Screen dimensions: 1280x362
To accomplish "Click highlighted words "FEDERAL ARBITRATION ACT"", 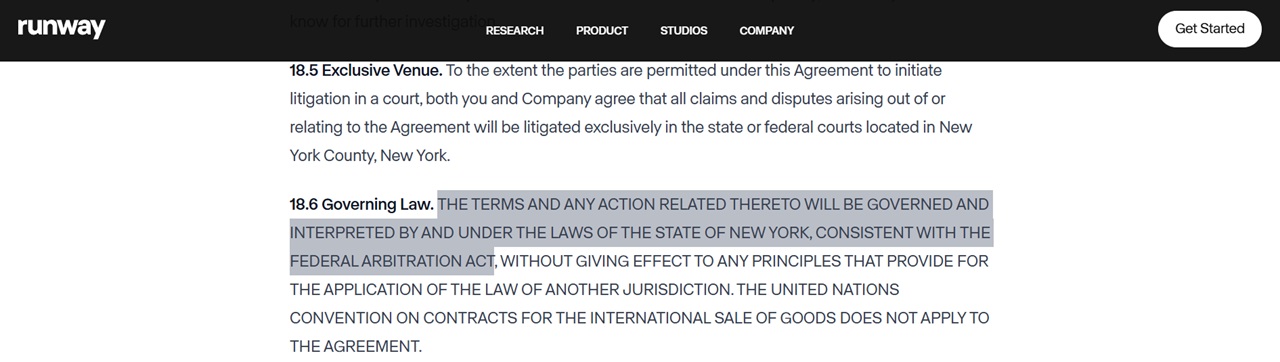I will (392, 261).
